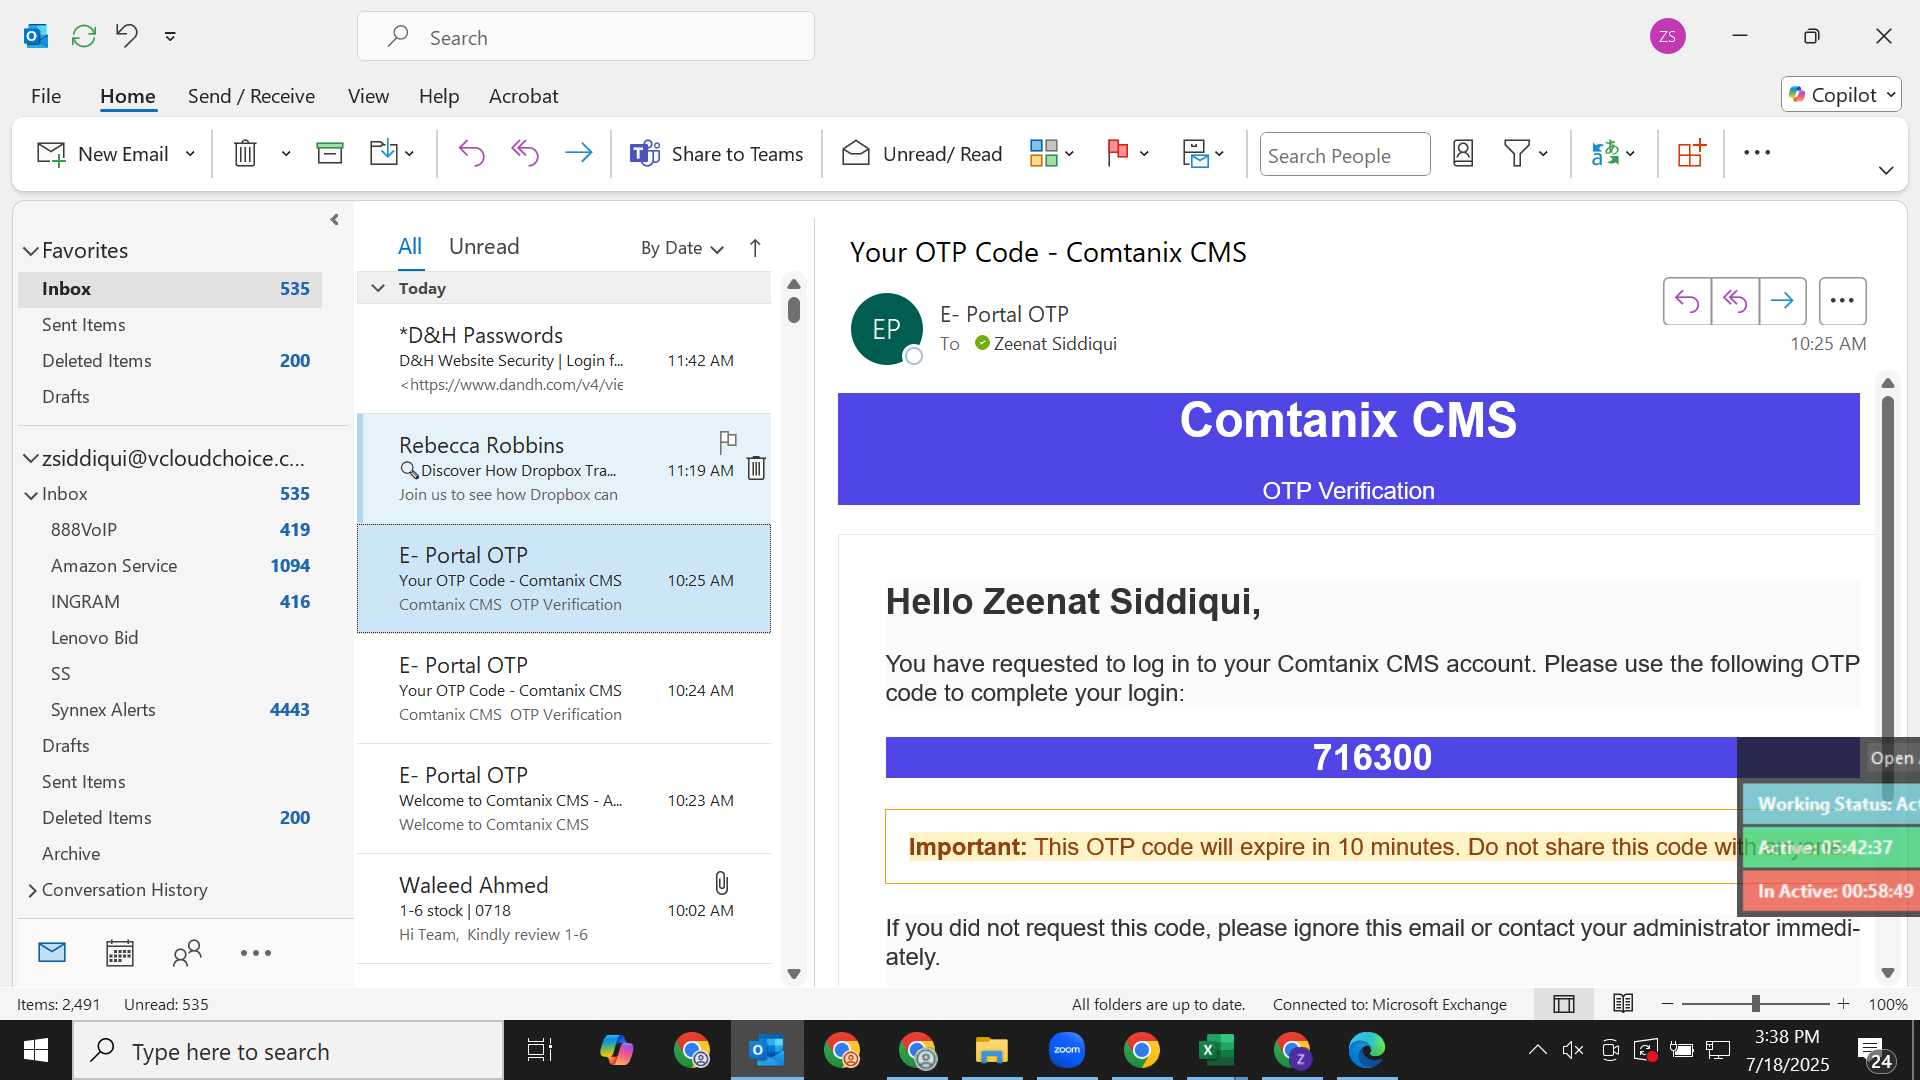1920x1080 pixels.
Task: Click the main Search box
Action: click(x=586, y=37)
